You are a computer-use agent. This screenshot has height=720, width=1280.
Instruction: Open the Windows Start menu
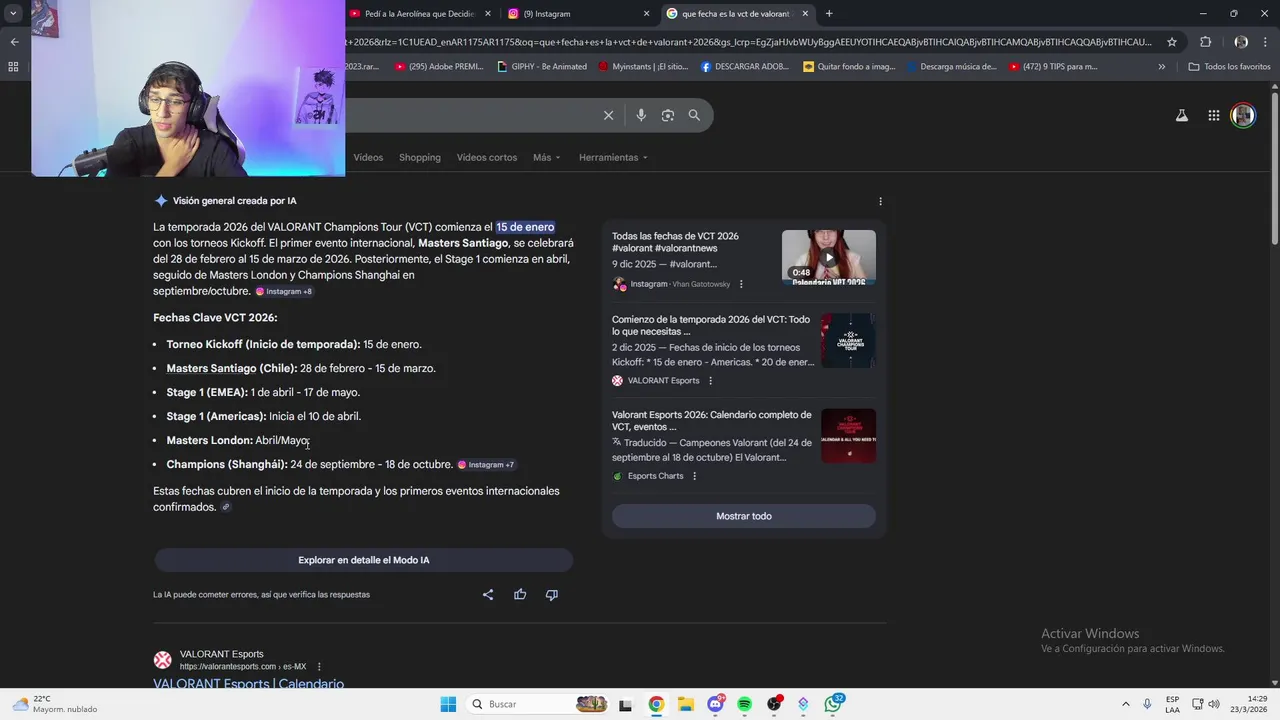click(x=448, y=704)
